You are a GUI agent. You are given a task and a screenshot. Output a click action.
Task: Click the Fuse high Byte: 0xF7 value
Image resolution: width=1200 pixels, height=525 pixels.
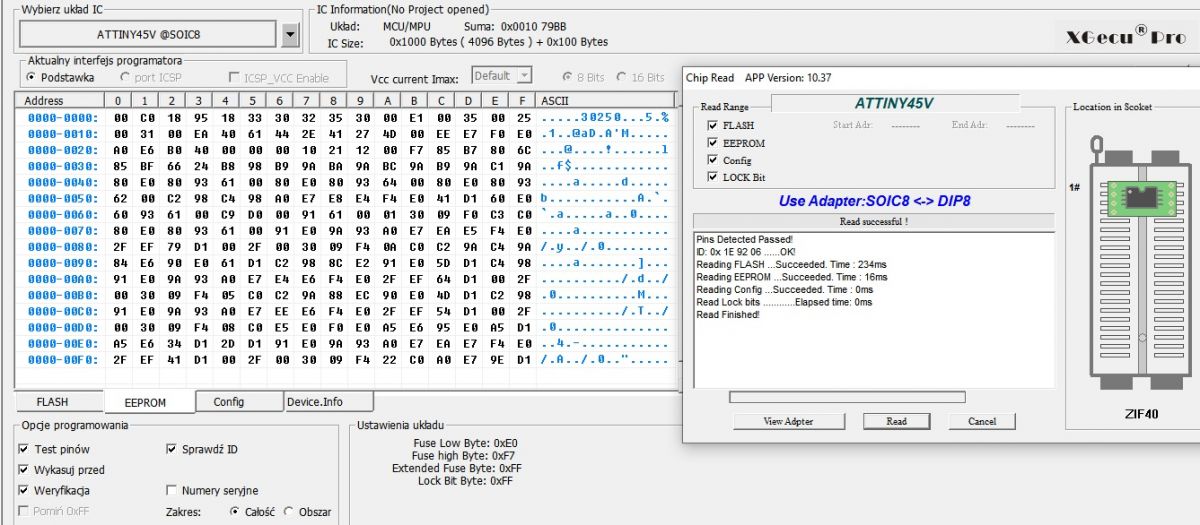(464, 455)
